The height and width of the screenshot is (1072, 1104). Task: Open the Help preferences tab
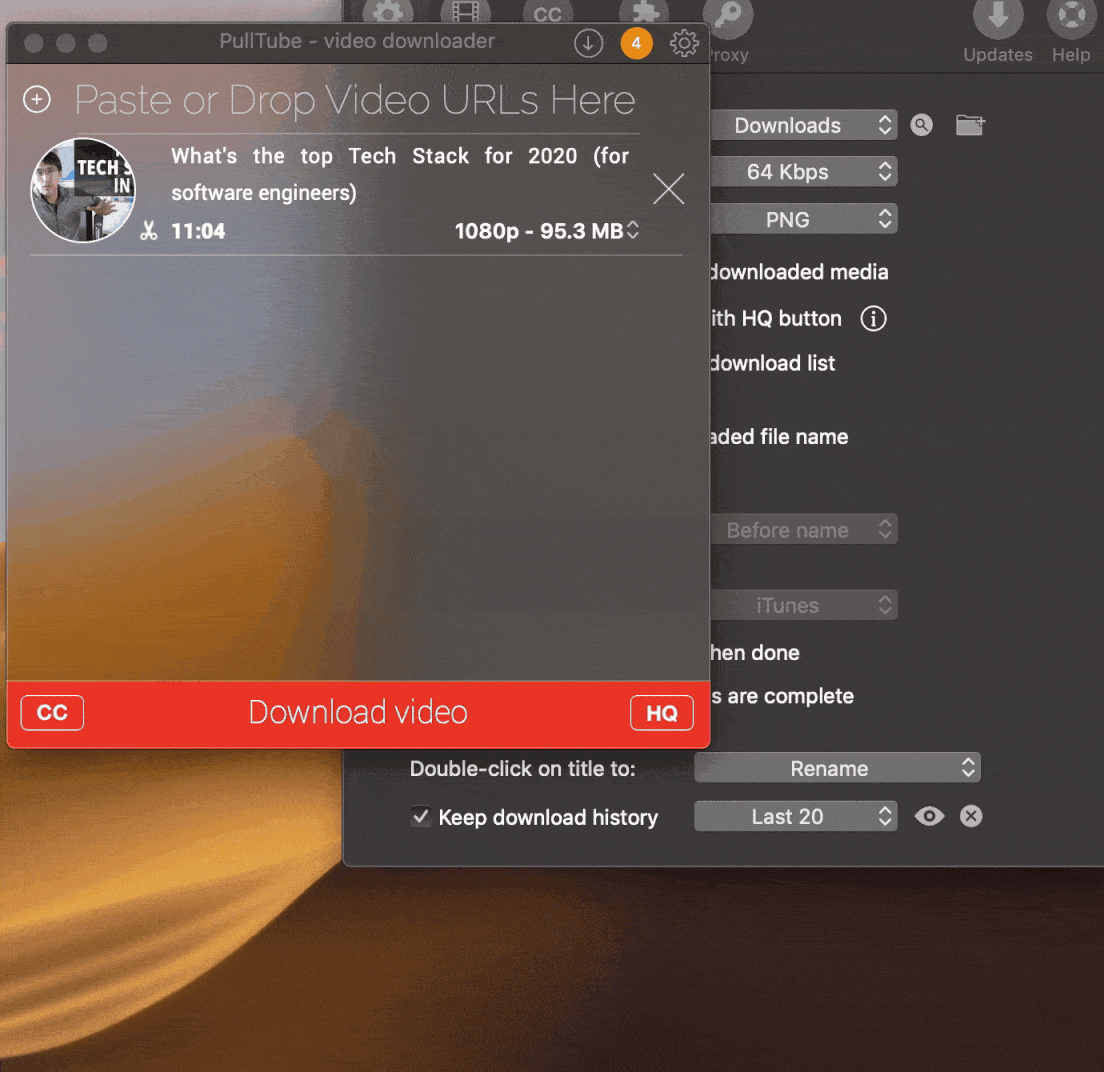(x=1071, y=33)
